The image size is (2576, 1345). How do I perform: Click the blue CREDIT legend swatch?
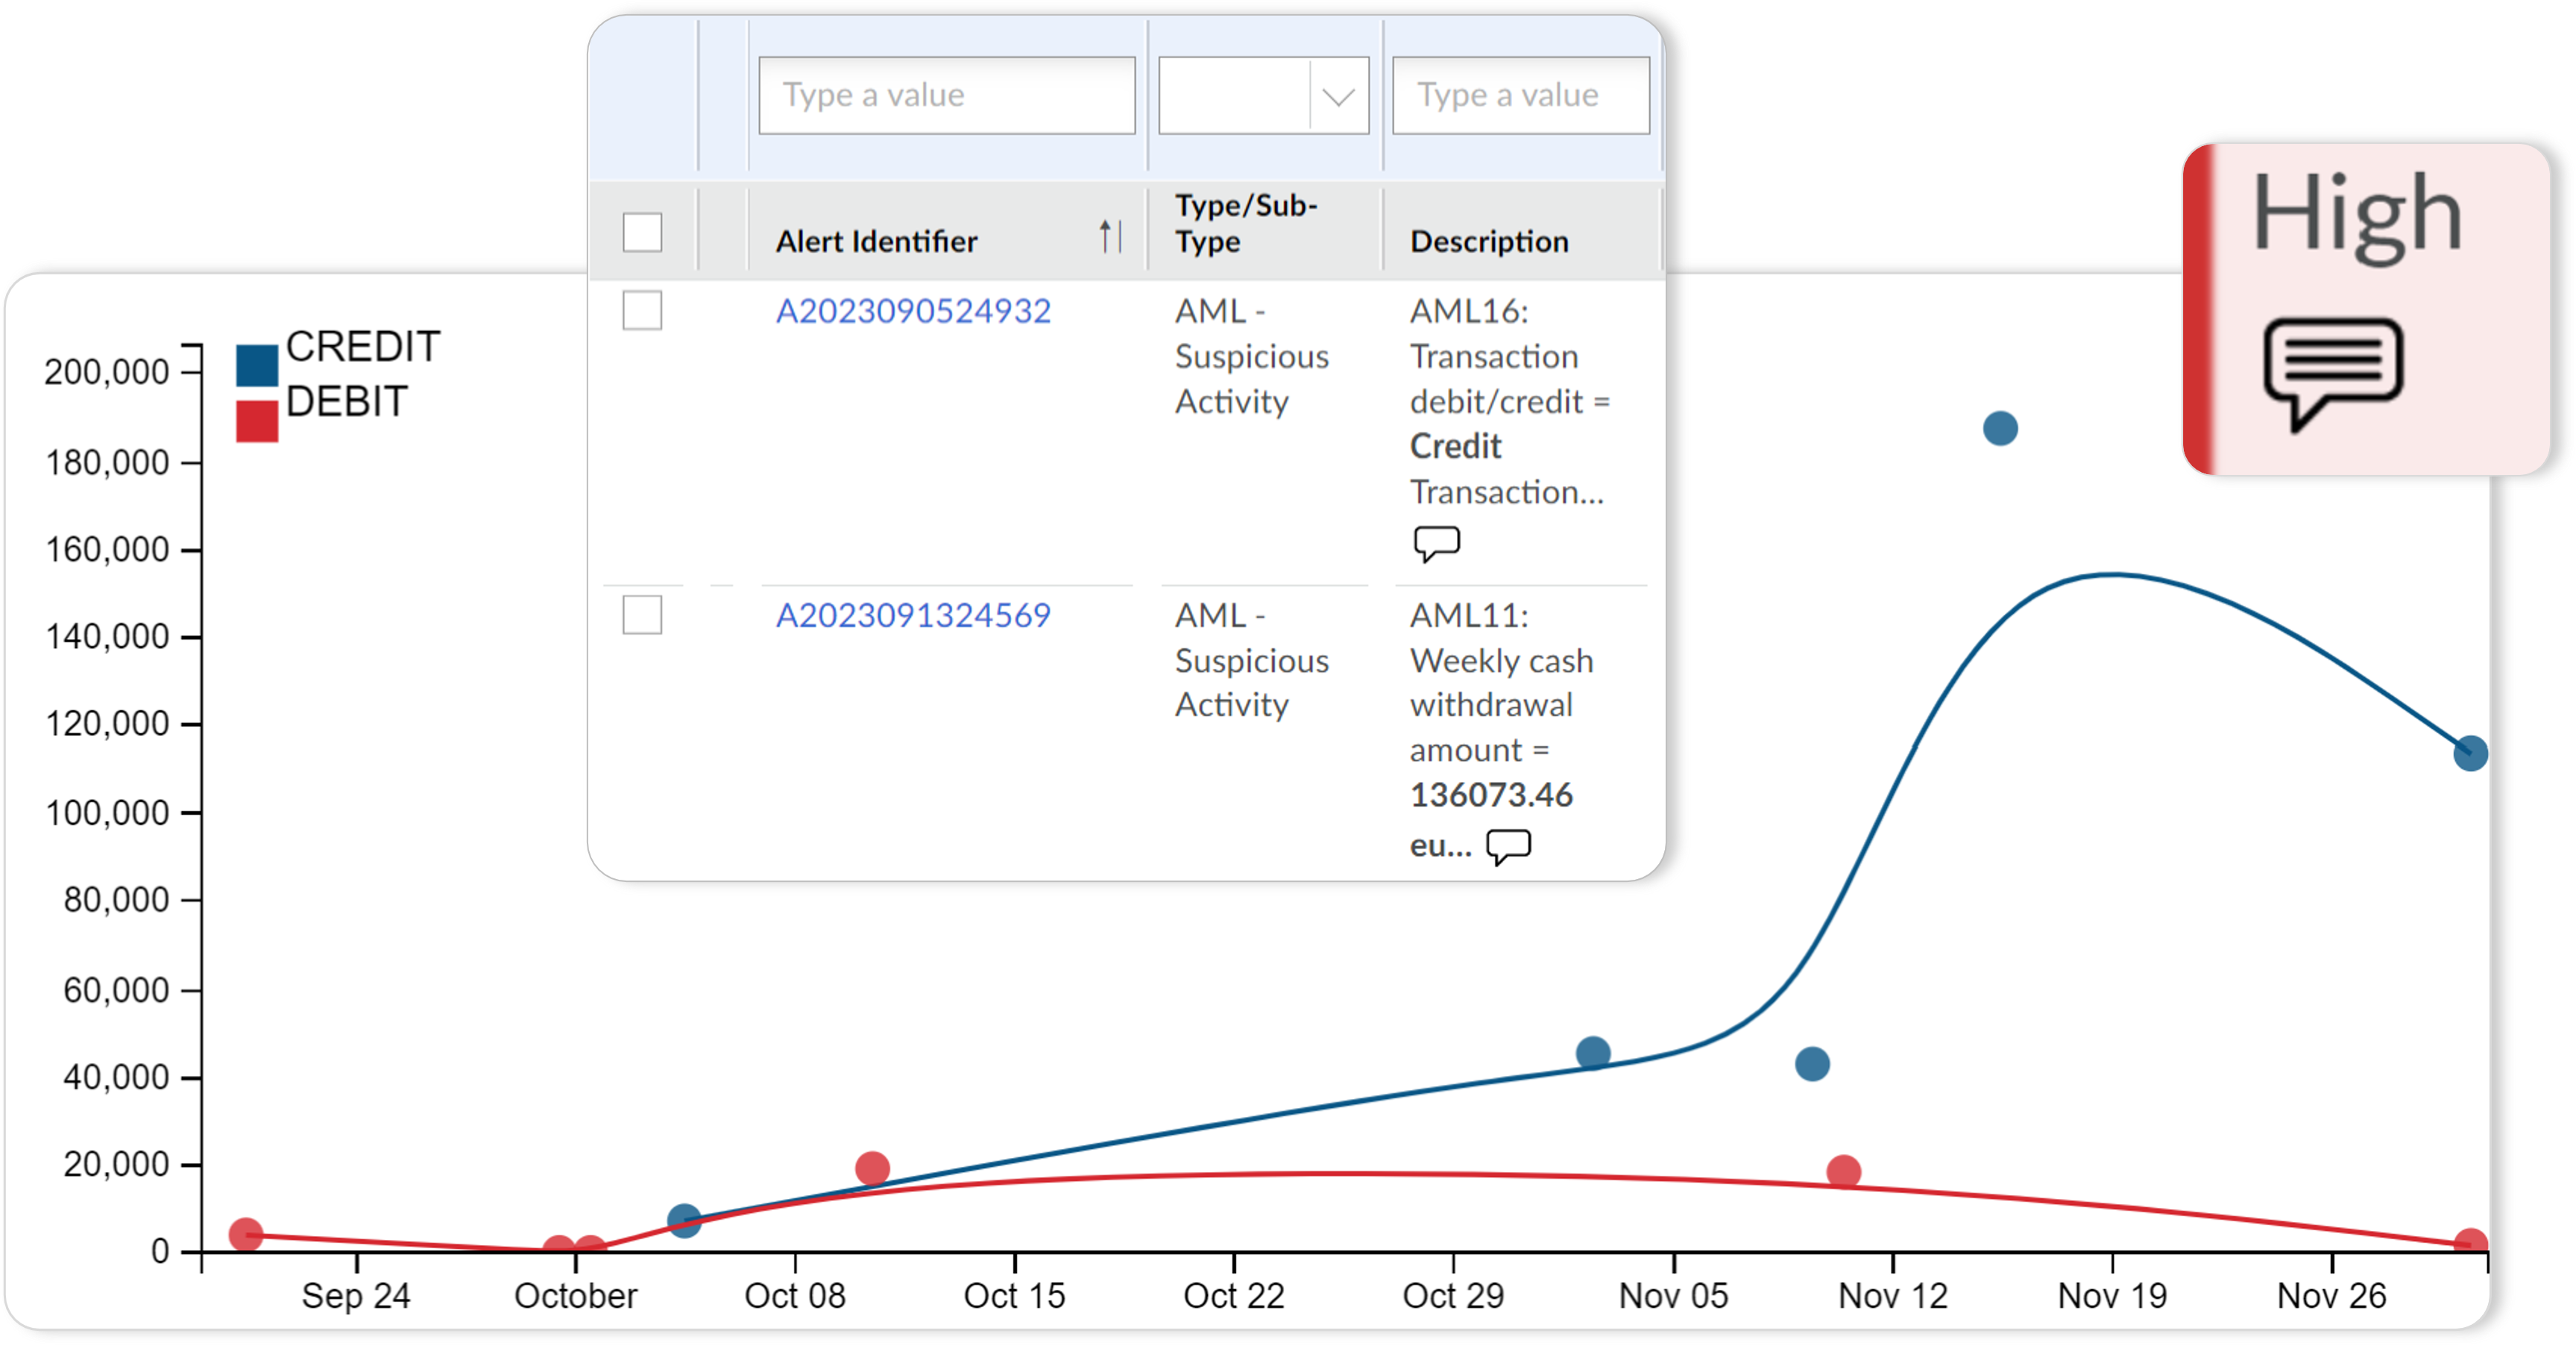(x=257, y=365)
